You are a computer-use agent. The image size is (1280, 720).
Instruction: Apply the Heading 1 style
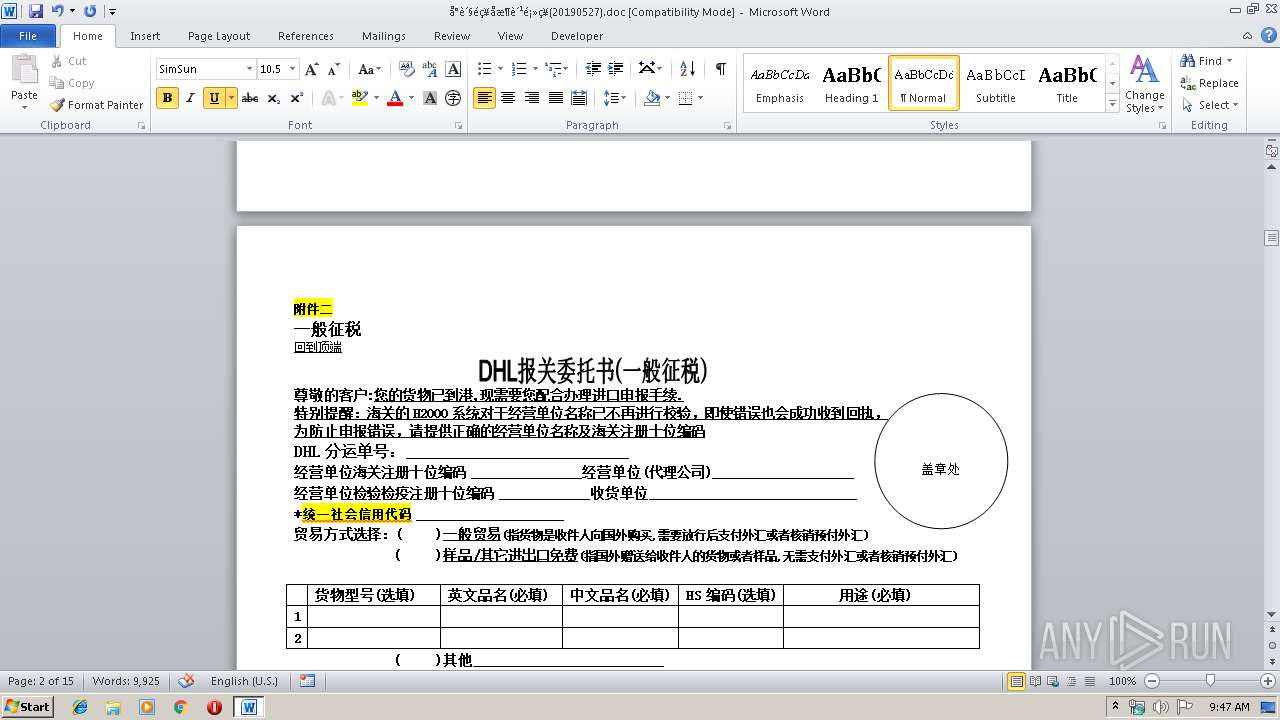click(851, 83)
